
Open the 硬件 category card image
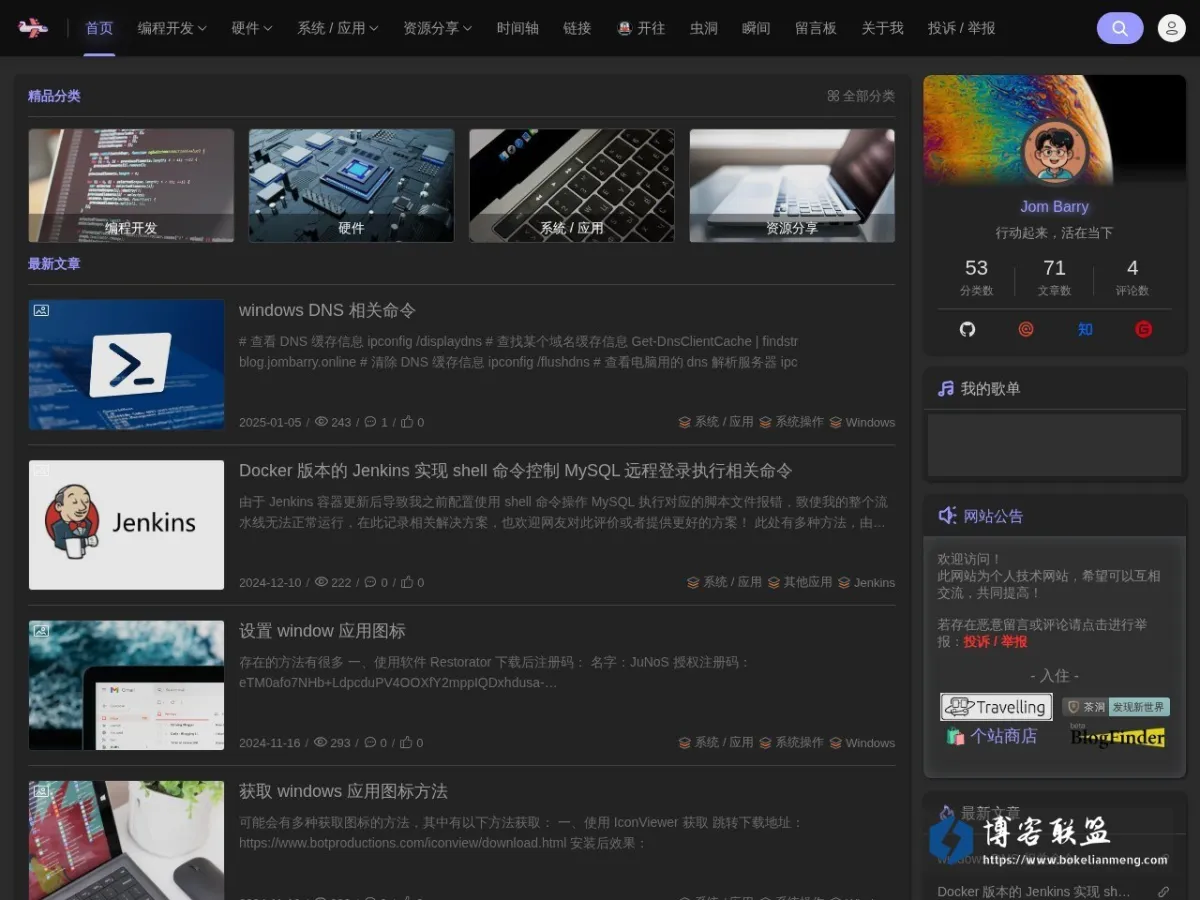pos(351,185)
